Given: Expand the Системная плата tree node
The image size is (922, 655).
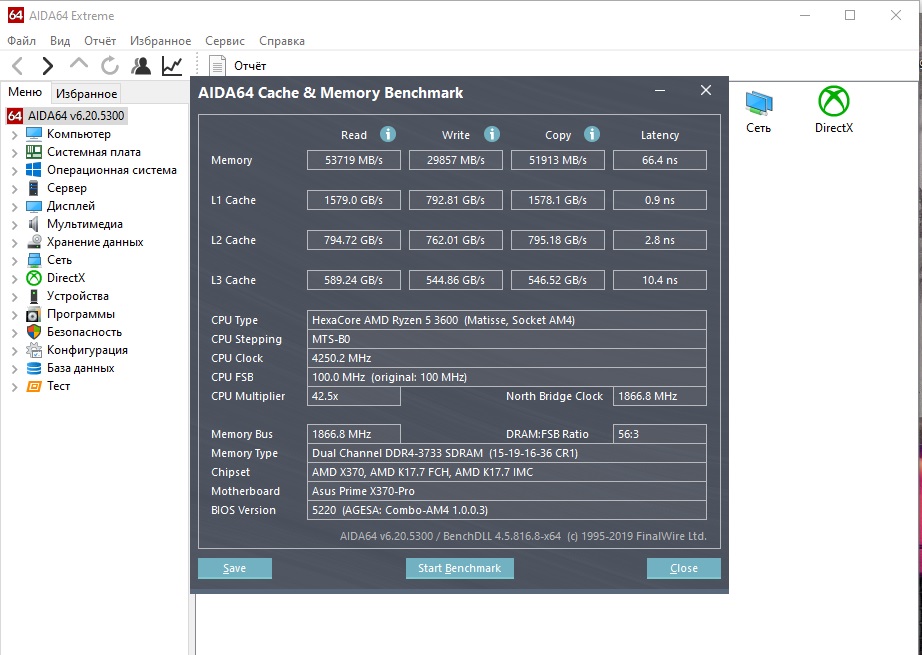Looking at the screenshot, I should (15, 152).
